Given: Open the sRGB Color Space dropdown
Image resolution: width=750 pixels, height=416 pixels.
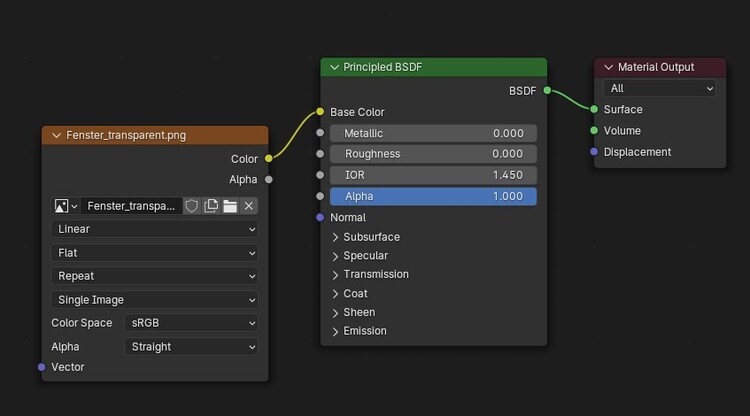Looking at the screenshot, I should (x=191, y=323).
